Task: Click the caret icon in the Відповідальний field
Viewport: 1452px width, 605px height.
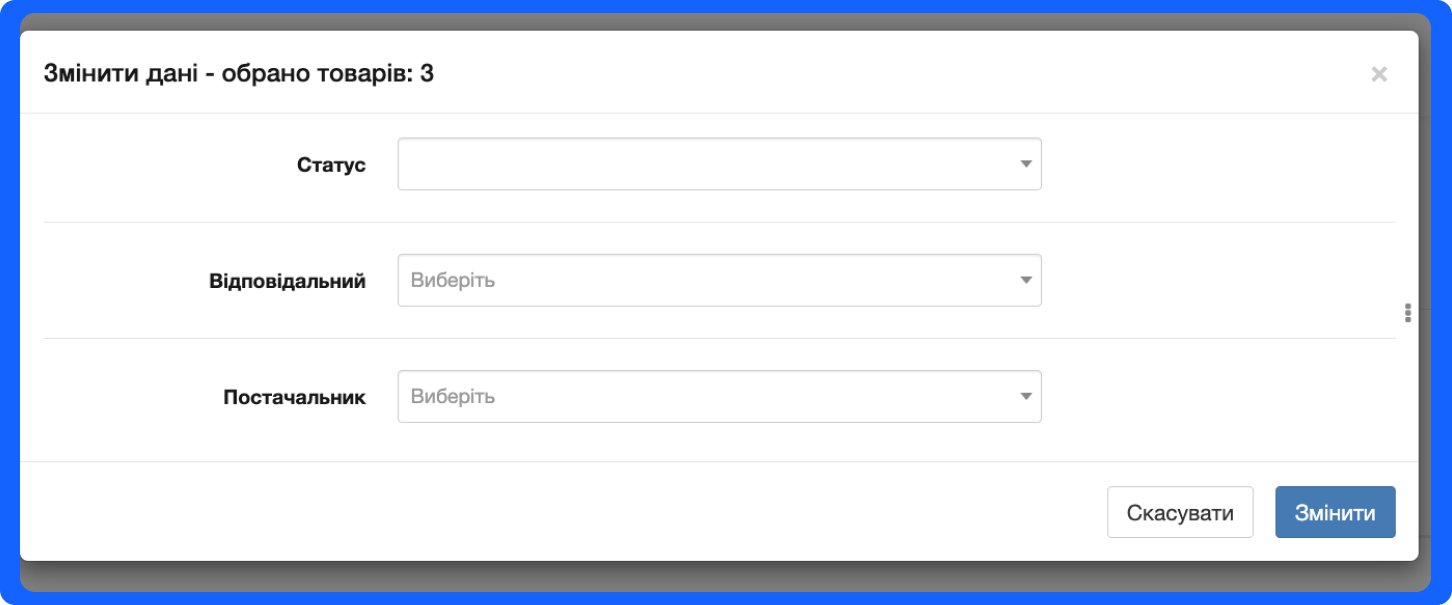Action: (x=1025, y=280)
